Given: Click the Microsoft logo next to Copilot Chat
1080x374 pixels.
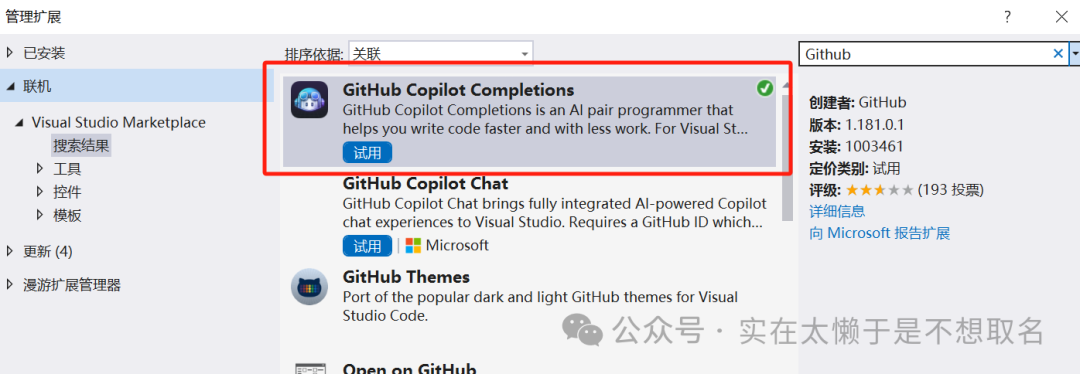Looking at the screenshot, I should coord(413,245).
